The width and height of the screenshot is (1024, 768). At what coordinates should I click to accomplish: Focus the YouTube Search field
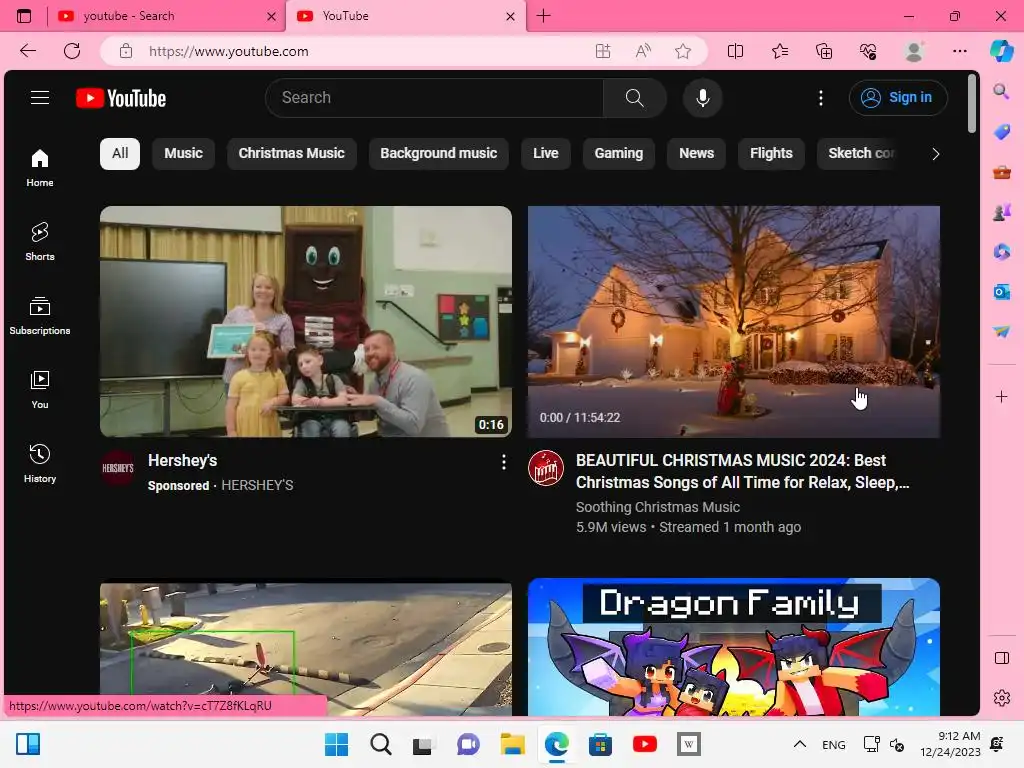pos(435,98)
